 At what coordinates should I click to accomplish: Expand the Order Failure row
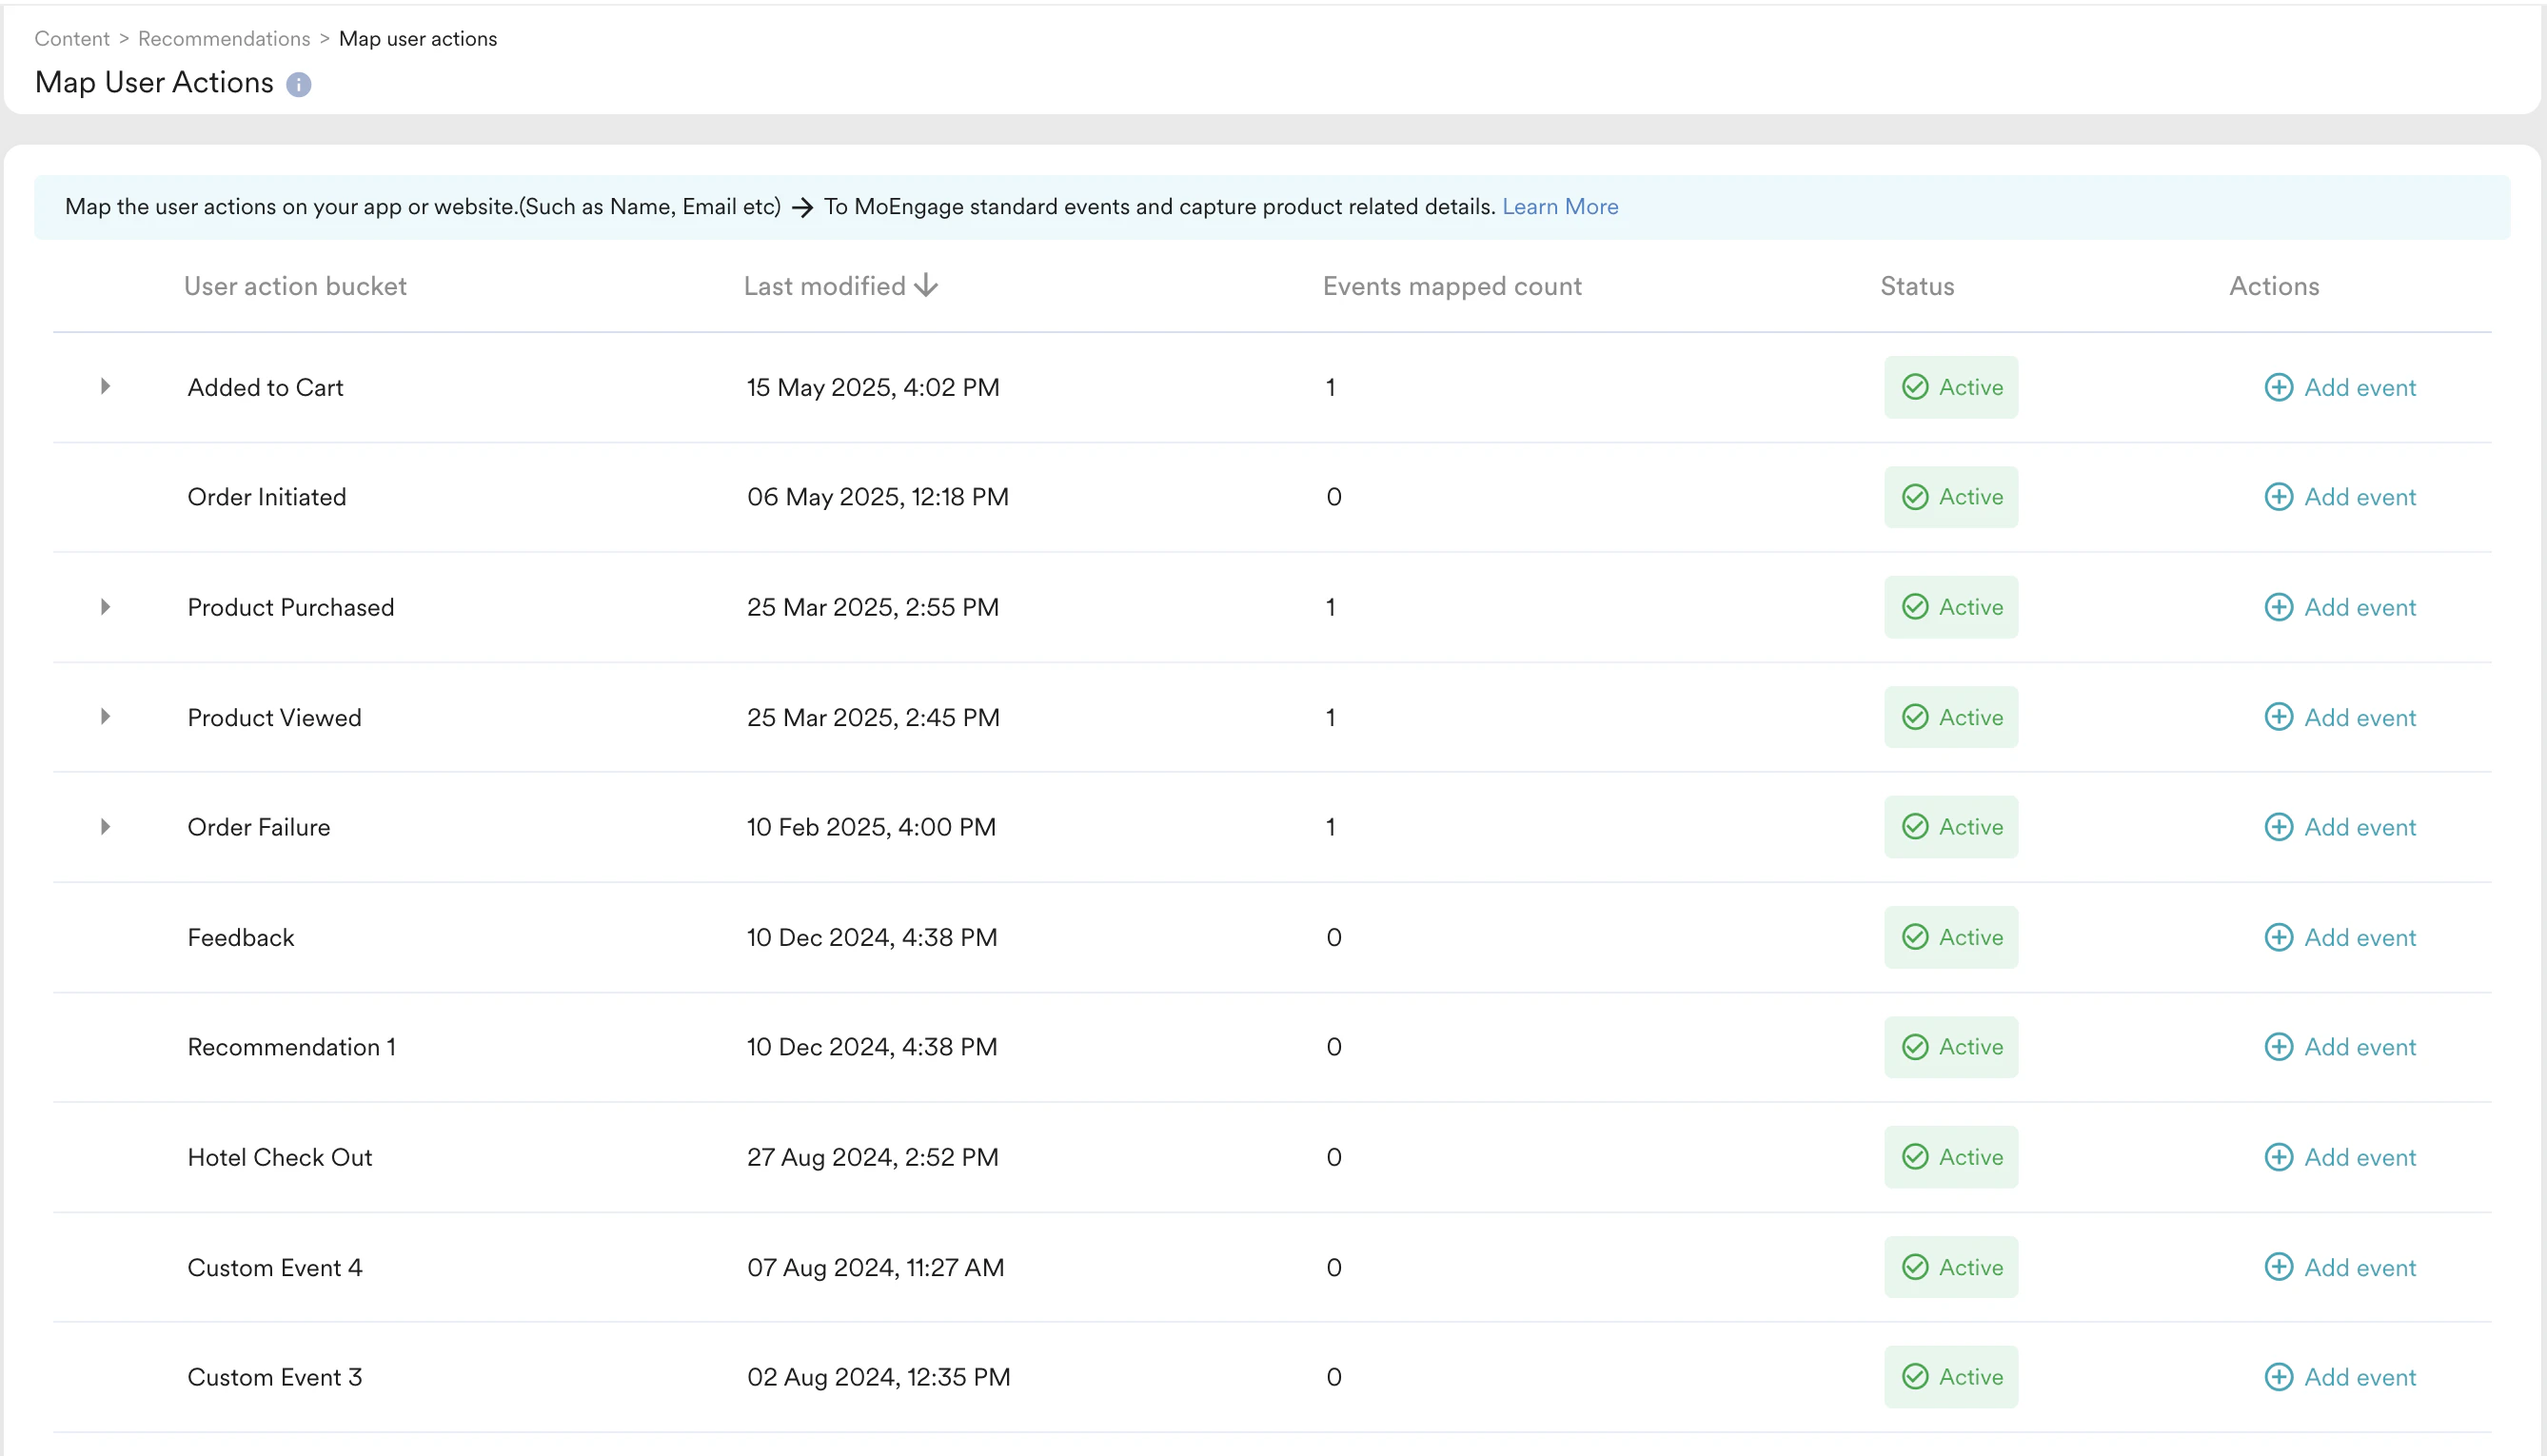click(x=105, y=827)
